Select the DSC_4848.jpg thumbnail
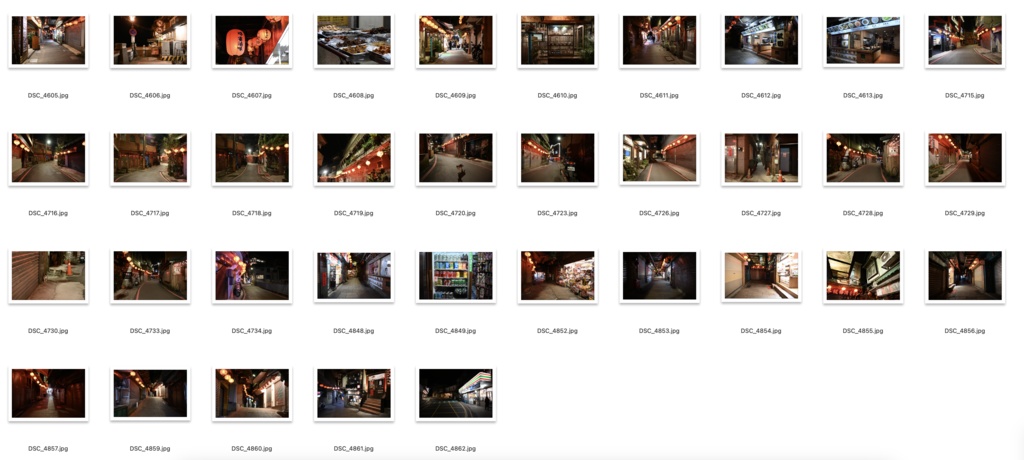The width and height of the screenshot is (1024, 460). tap(354, 276)
